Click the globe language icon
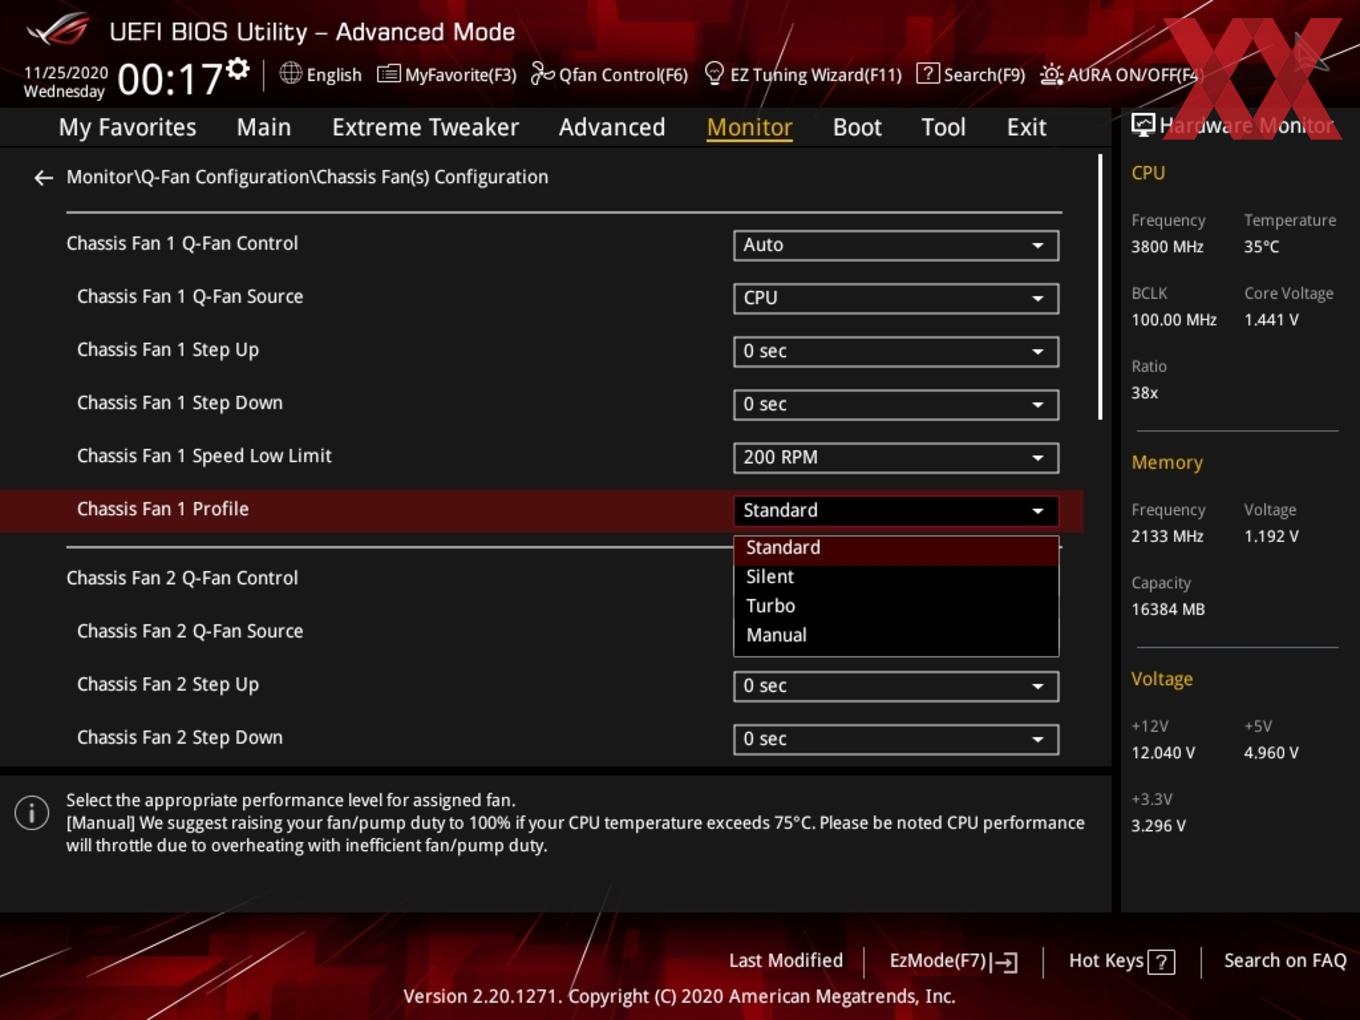 point(290,73)
